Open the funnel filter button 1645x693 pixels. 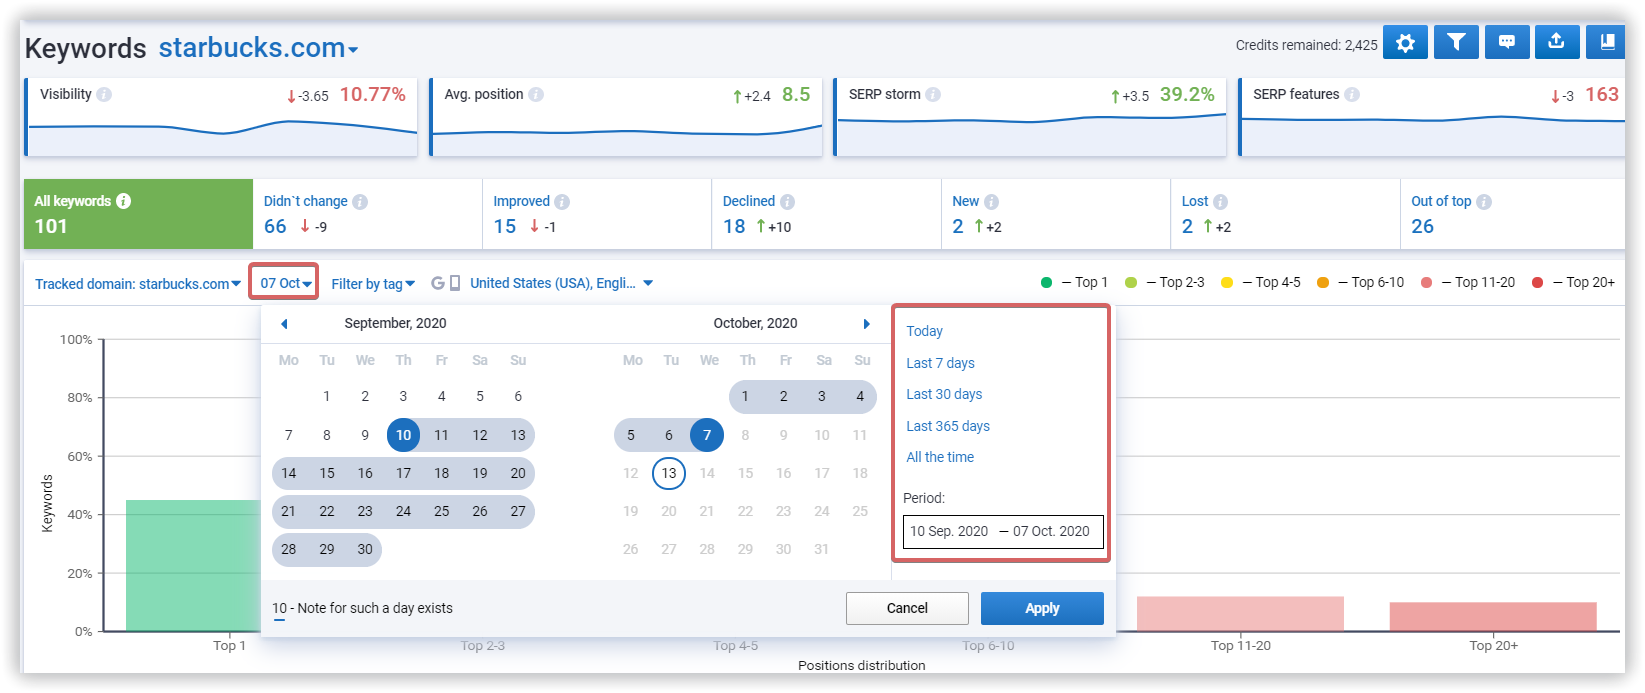click(1456, 42)
